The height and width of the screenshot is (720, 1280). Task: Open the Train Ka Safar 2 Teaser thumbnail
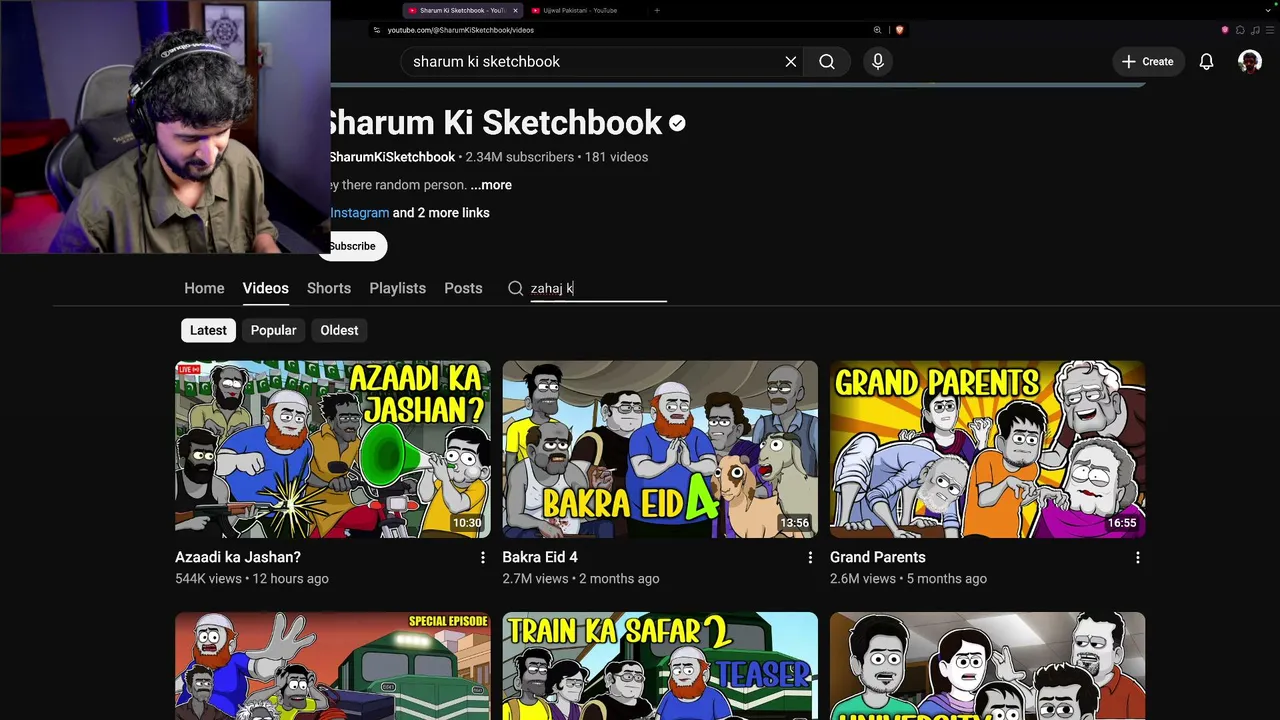click(x=660, y=666)
